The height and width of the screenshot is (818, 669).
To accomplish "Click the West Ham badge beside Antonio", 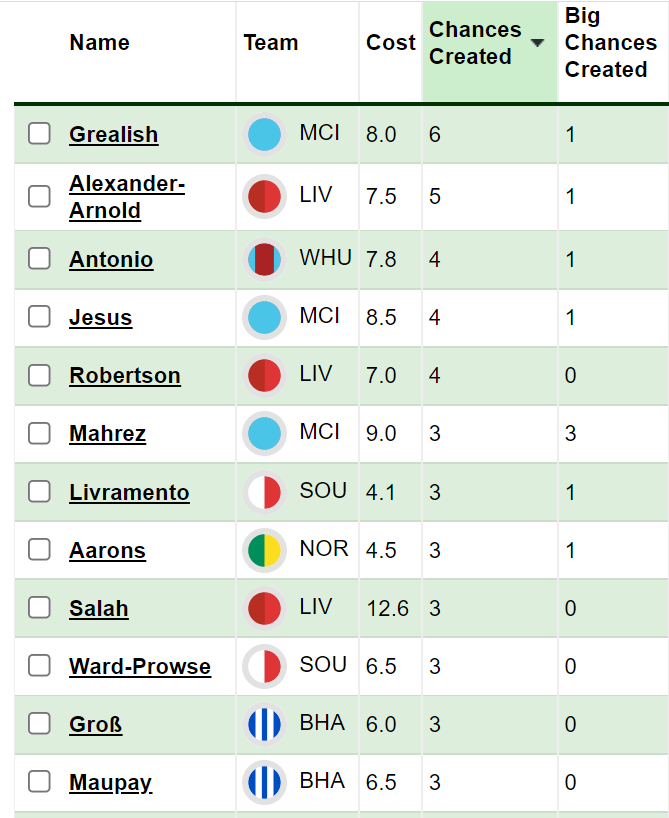I will tap(265, 259).
